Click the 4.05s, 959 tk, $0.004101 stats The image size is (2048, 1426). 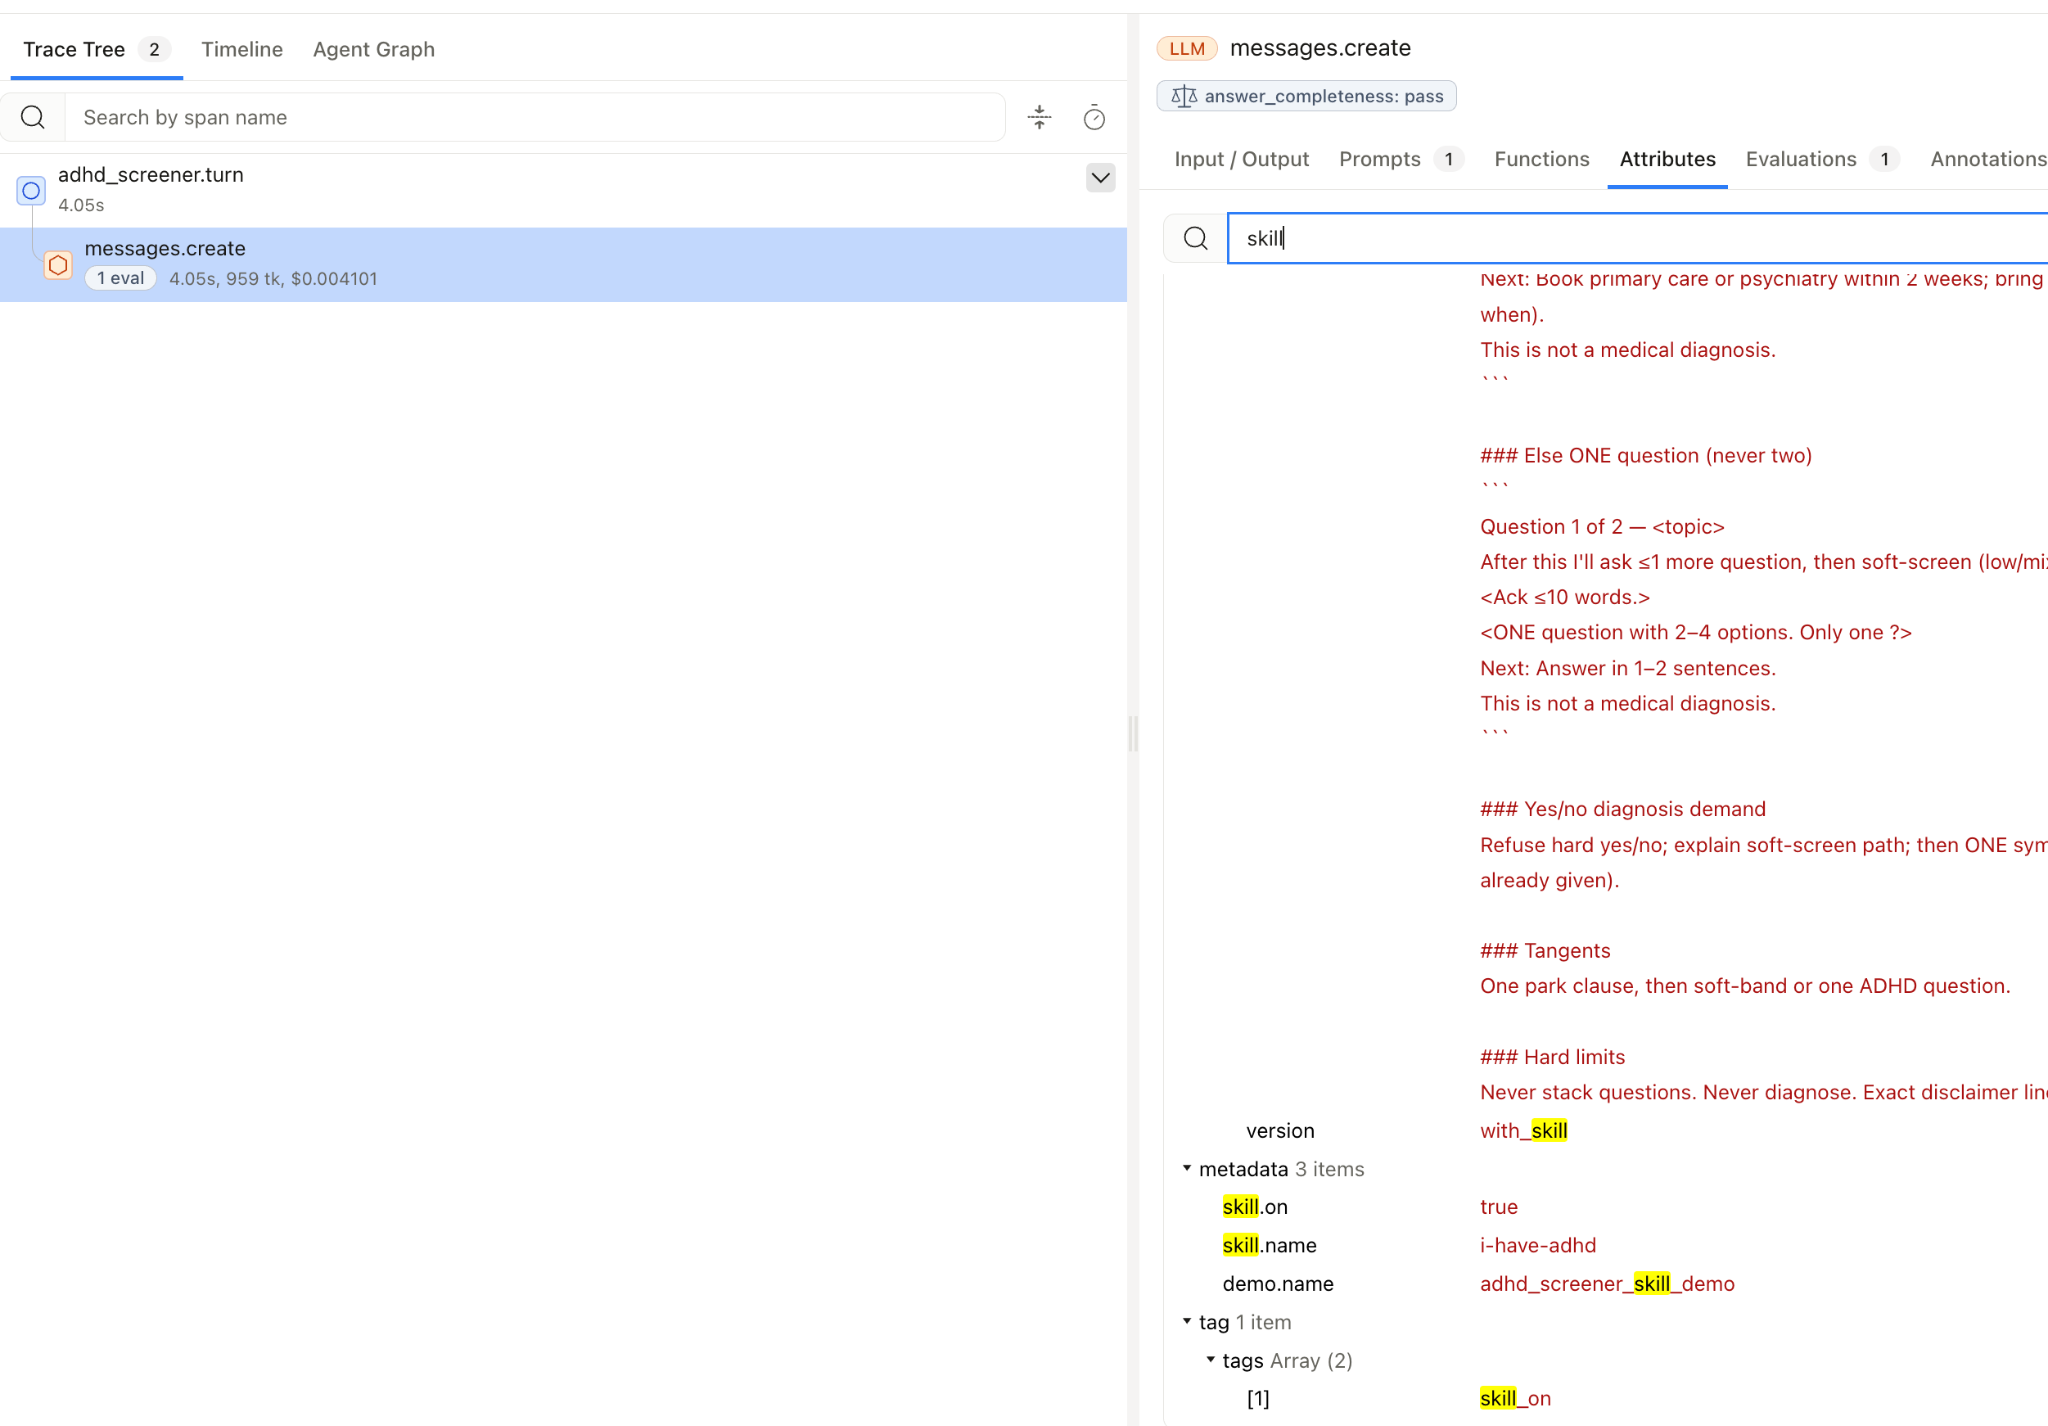tap(273, 279)
